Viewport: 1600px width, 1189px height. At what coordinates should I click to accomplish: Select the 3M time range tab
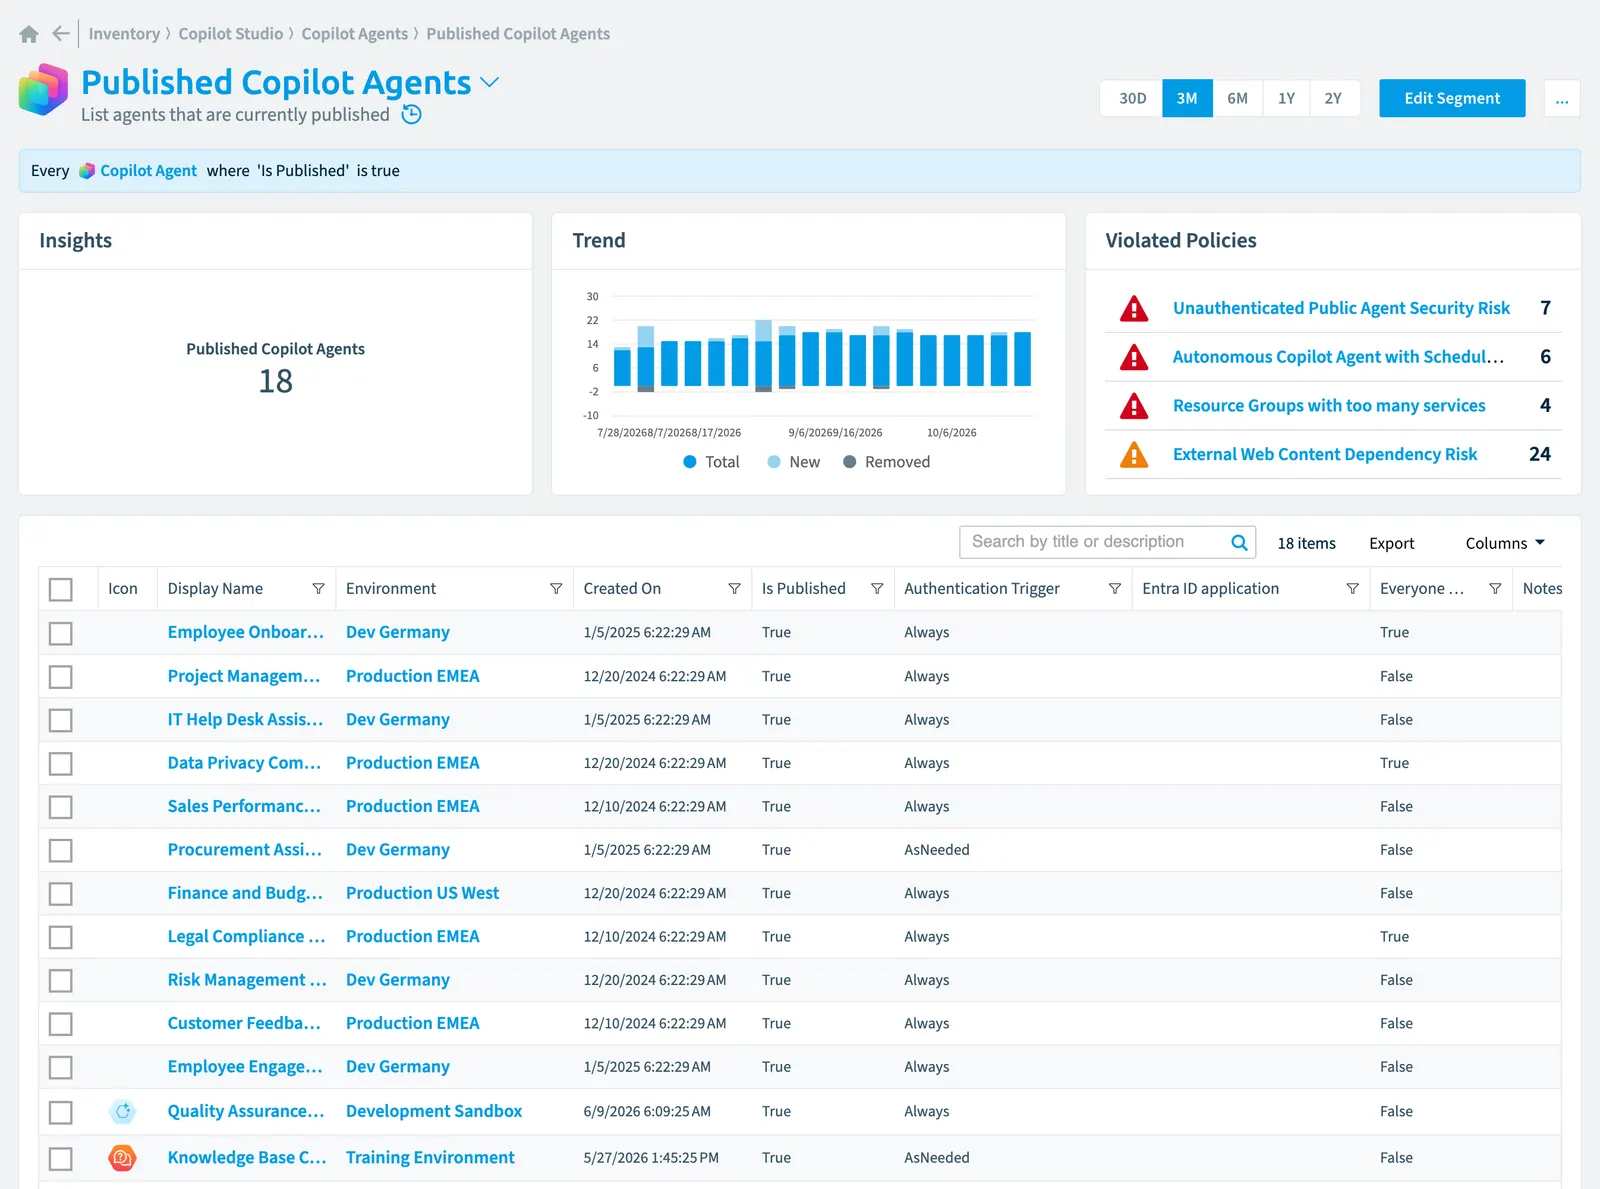[1187, 98]
